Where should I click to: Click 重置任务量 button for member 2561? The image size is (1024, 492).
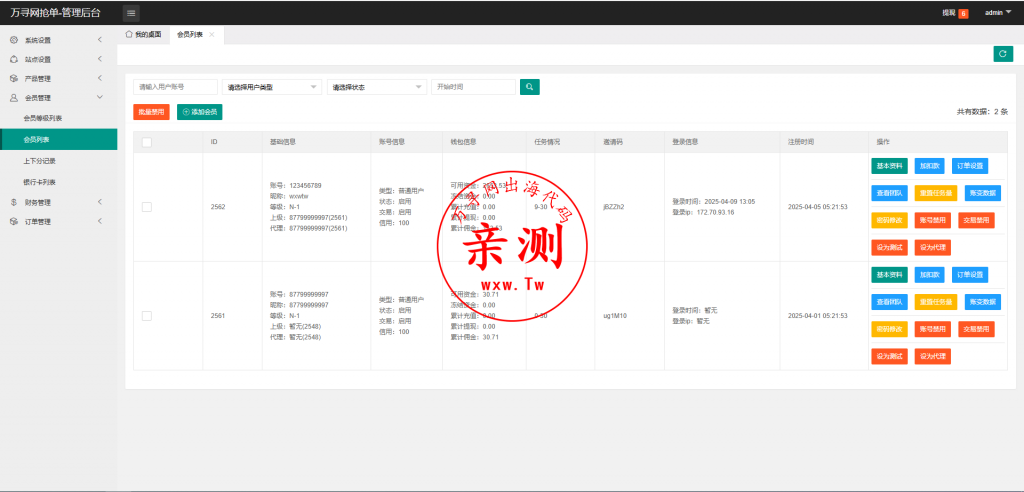click(936, 302)
